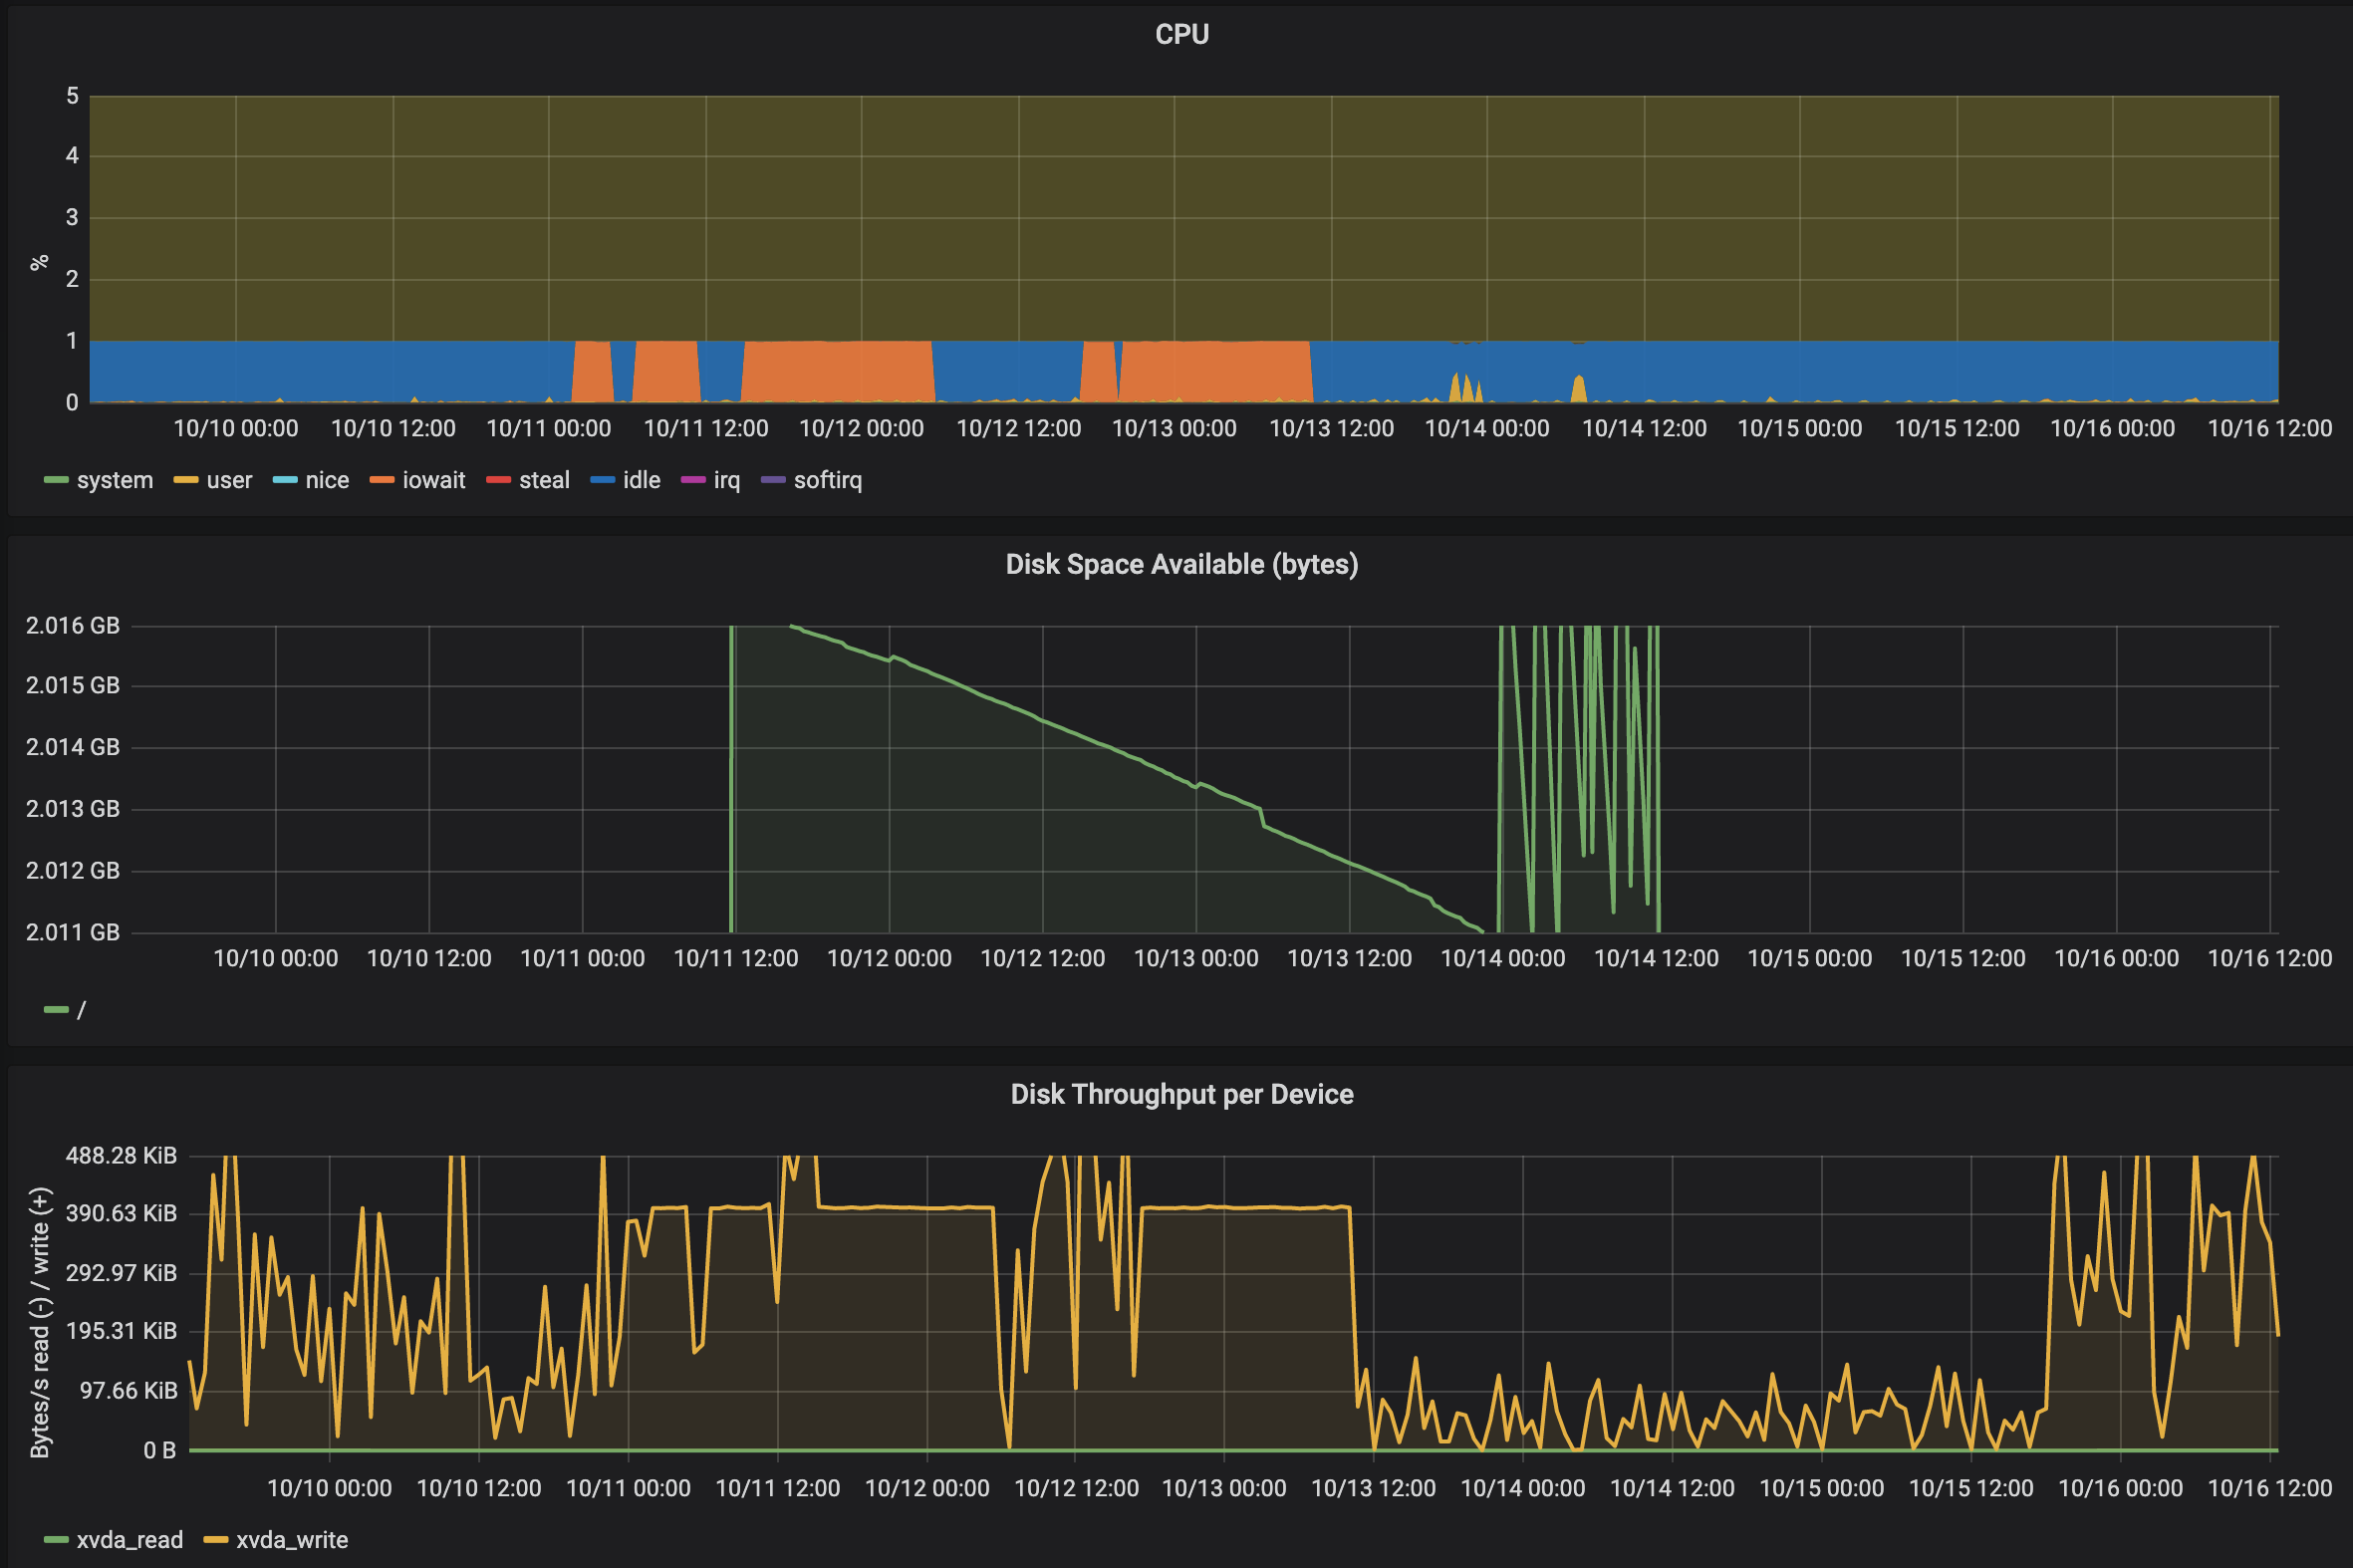The width and height of the screenshot is (2353, 1568).
Task: Click the large iowait block near 10/12 00:00
Action: click(838, 372)
